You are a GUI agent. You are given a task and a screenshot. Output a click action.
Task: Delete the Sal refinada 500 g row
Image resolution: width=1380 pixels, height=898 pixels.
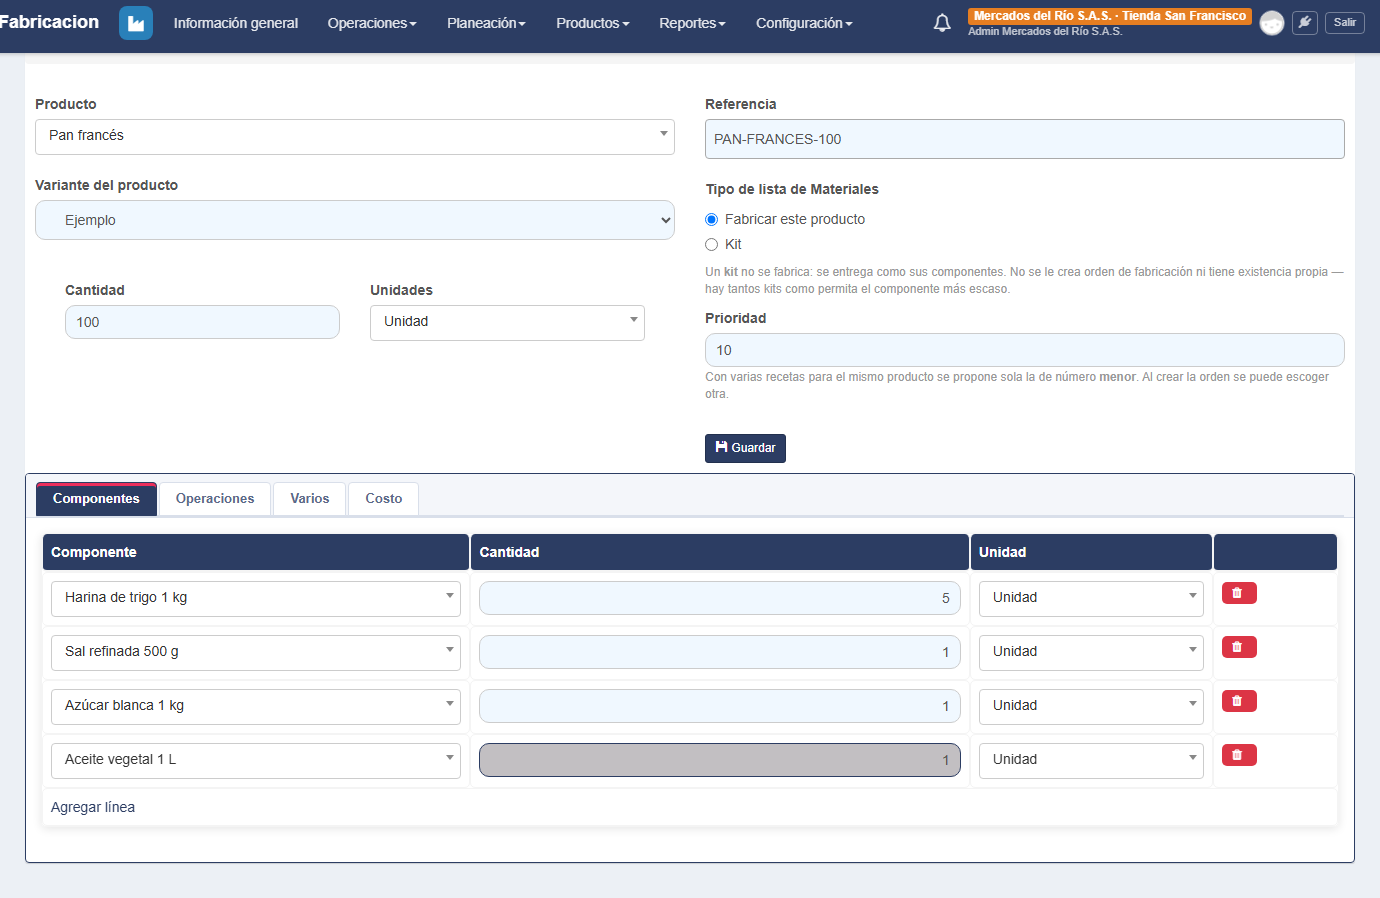pos(1239,647)
